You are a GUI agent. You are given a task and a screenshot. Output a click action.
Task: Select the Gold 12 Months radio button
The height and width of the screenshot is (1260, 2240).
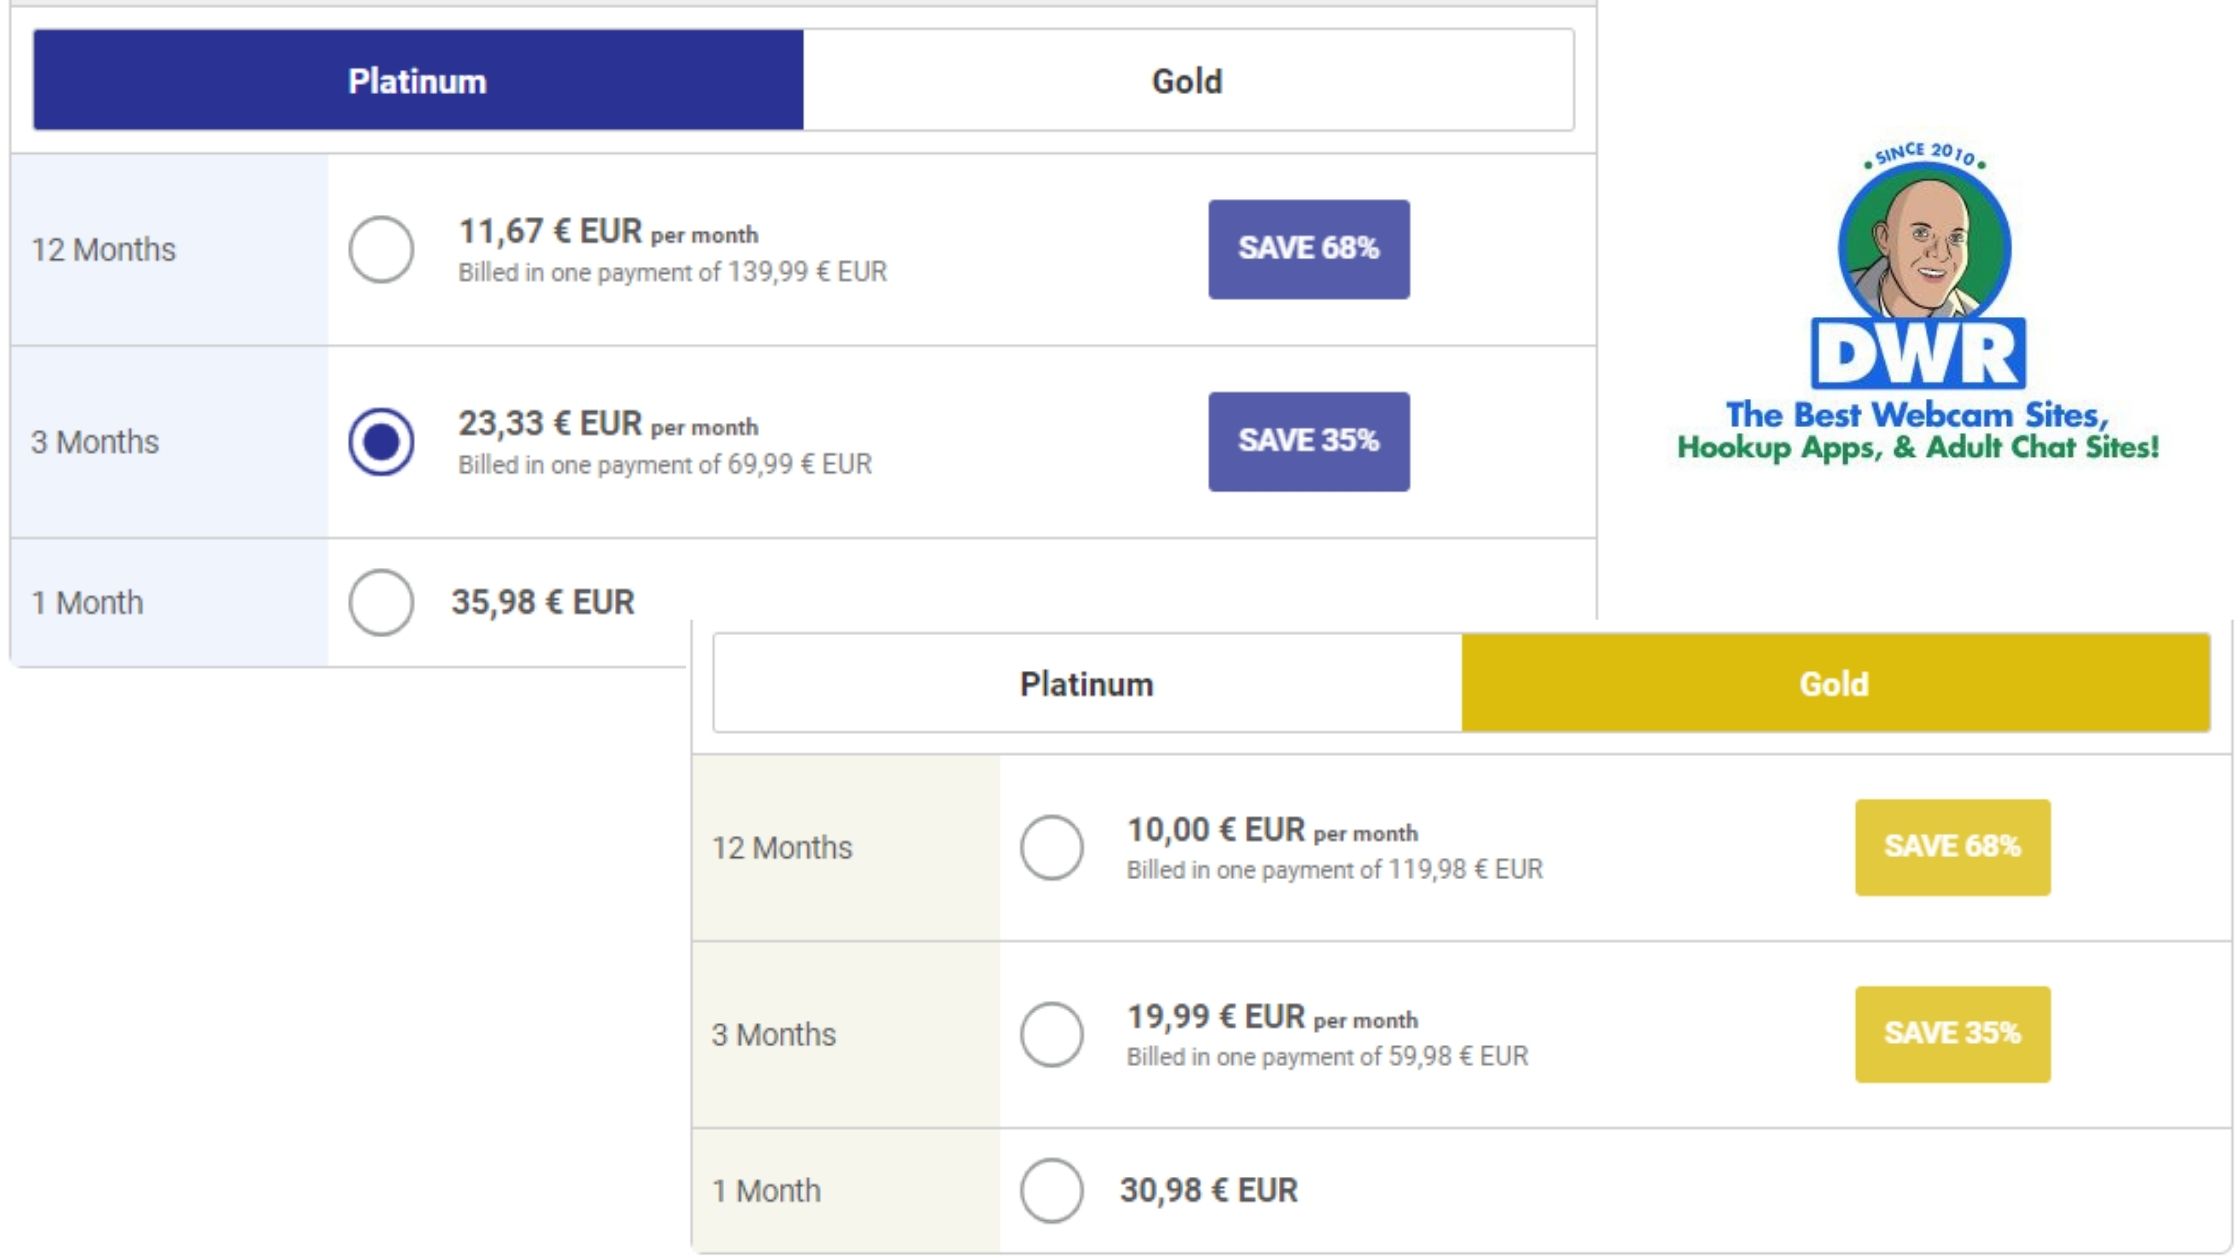[1051, 847]
